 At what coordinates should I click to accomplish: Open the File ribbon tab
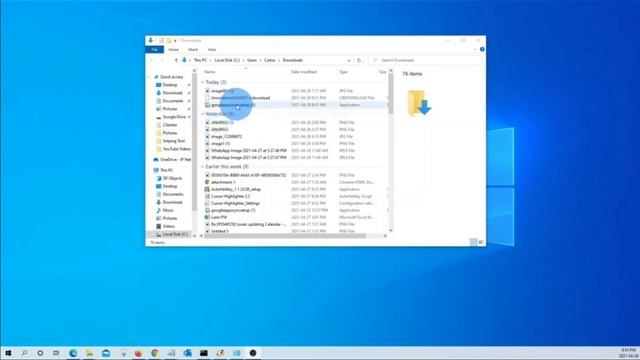pos(155,50)
